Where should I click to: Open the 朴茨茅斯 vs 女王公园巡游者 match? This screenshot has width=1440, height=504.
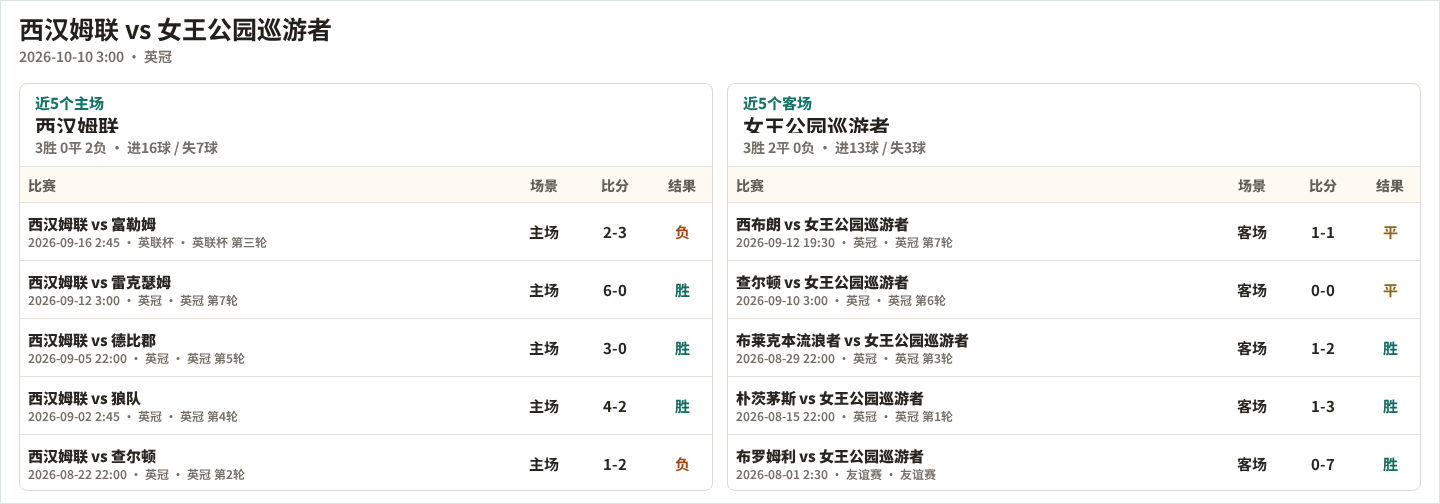pos(1074,406)
